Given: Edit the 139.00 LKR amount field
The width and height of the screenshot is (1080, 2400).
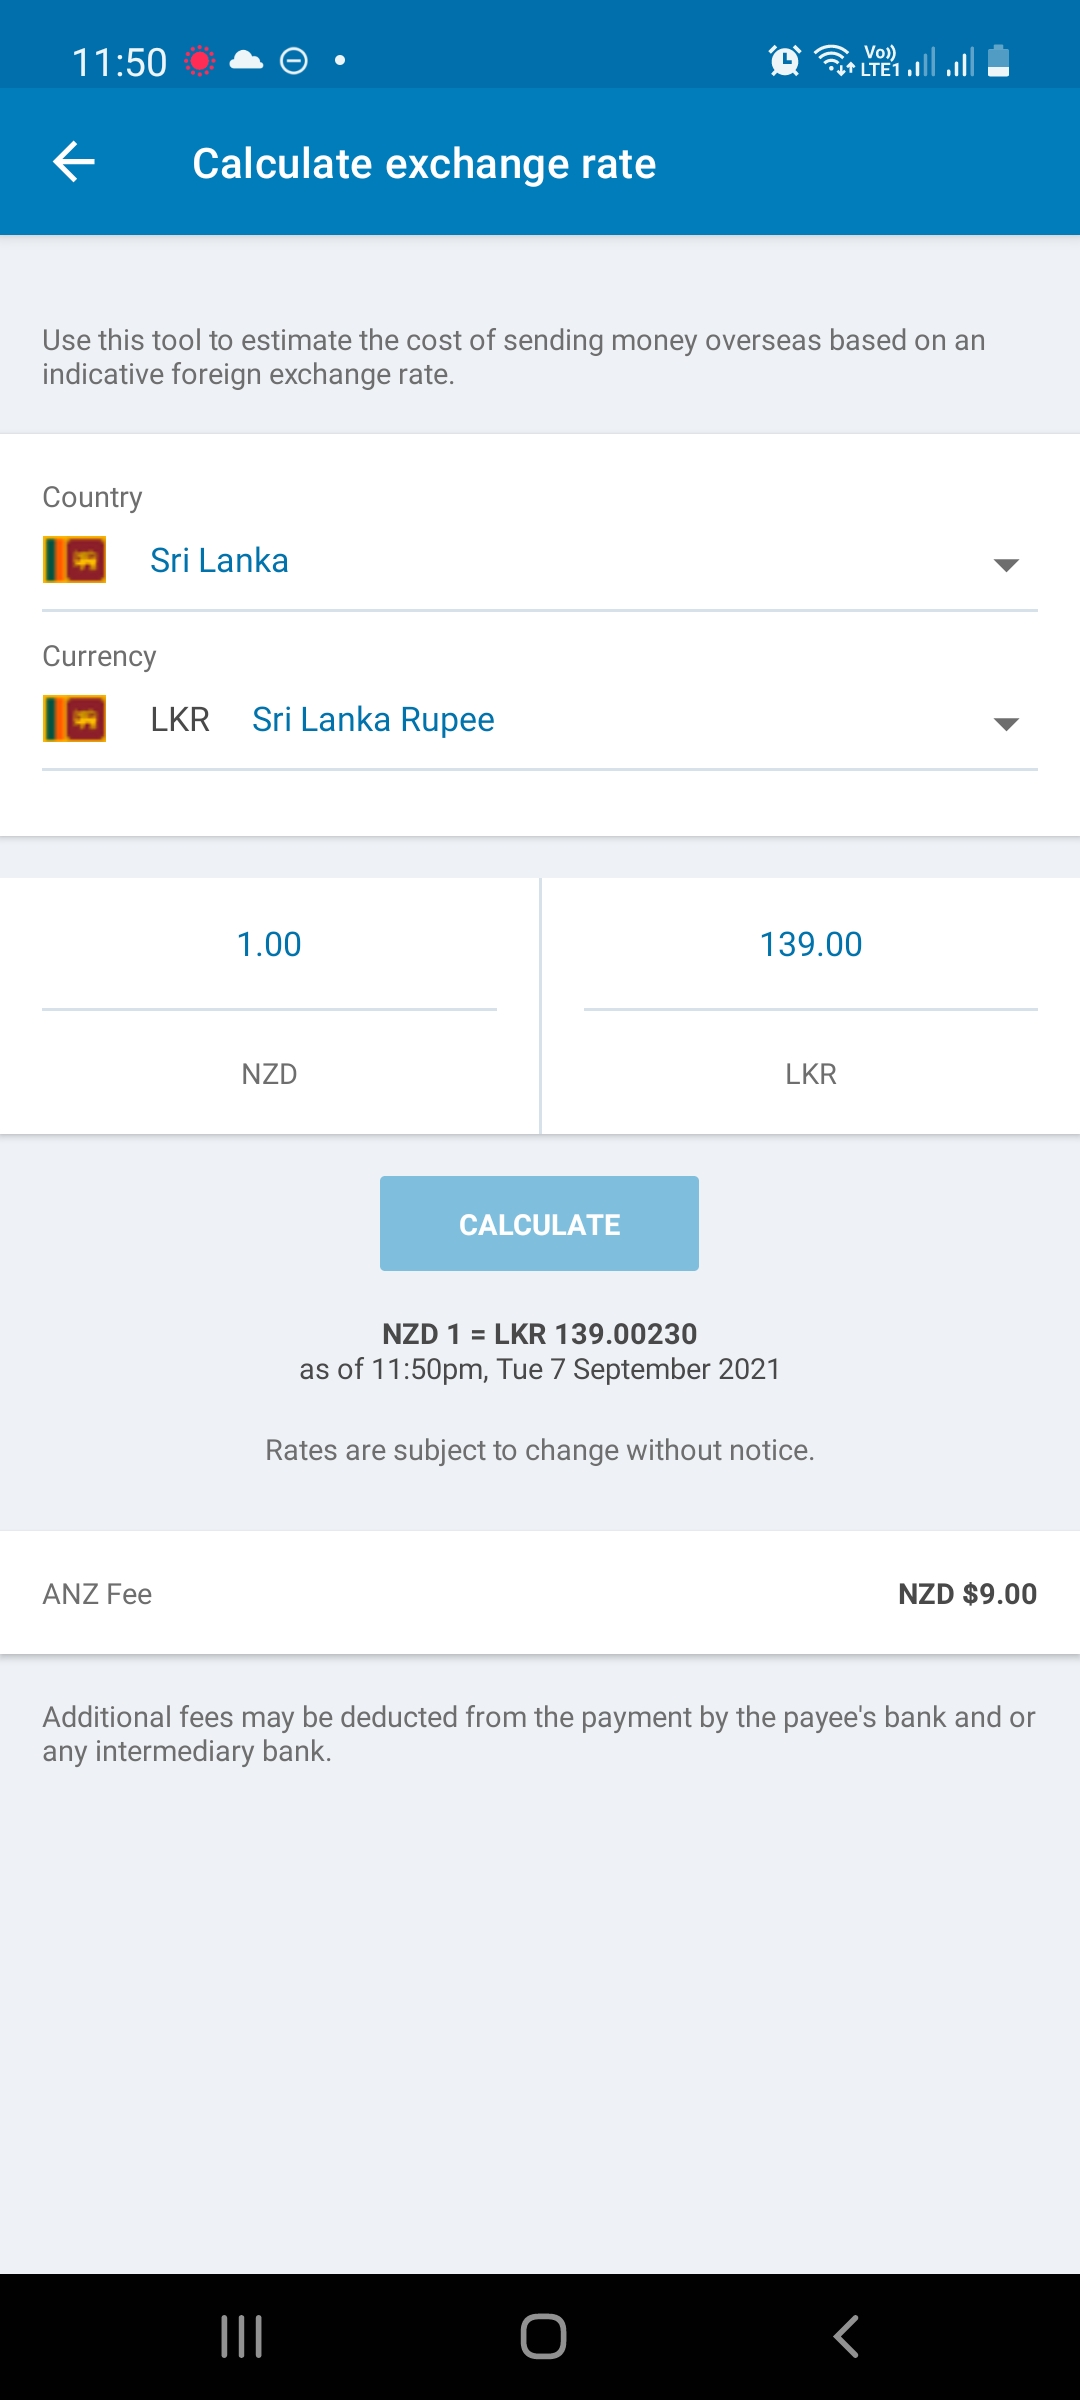Looking at the screenshot, I should click(811, 945).
